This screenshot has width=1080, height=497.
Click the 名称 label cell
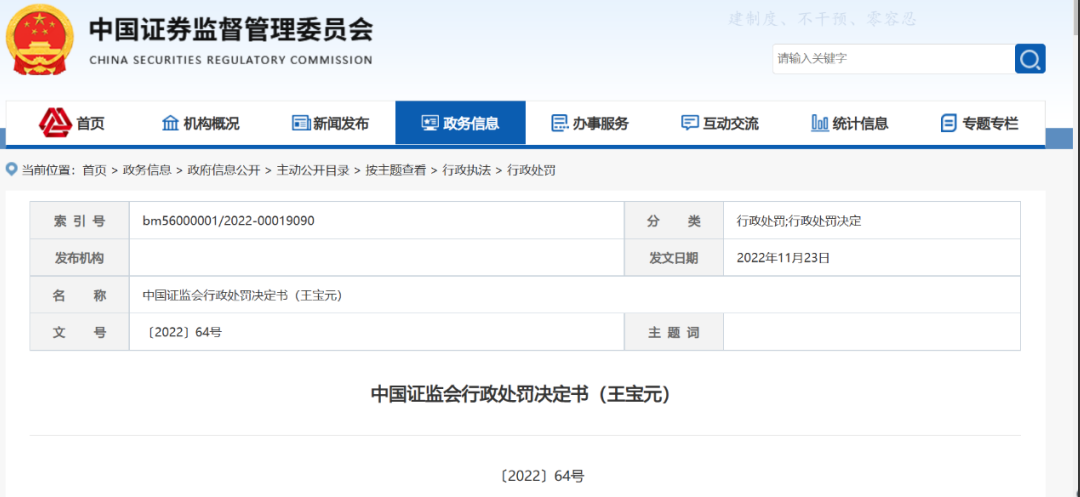[79, 295]
